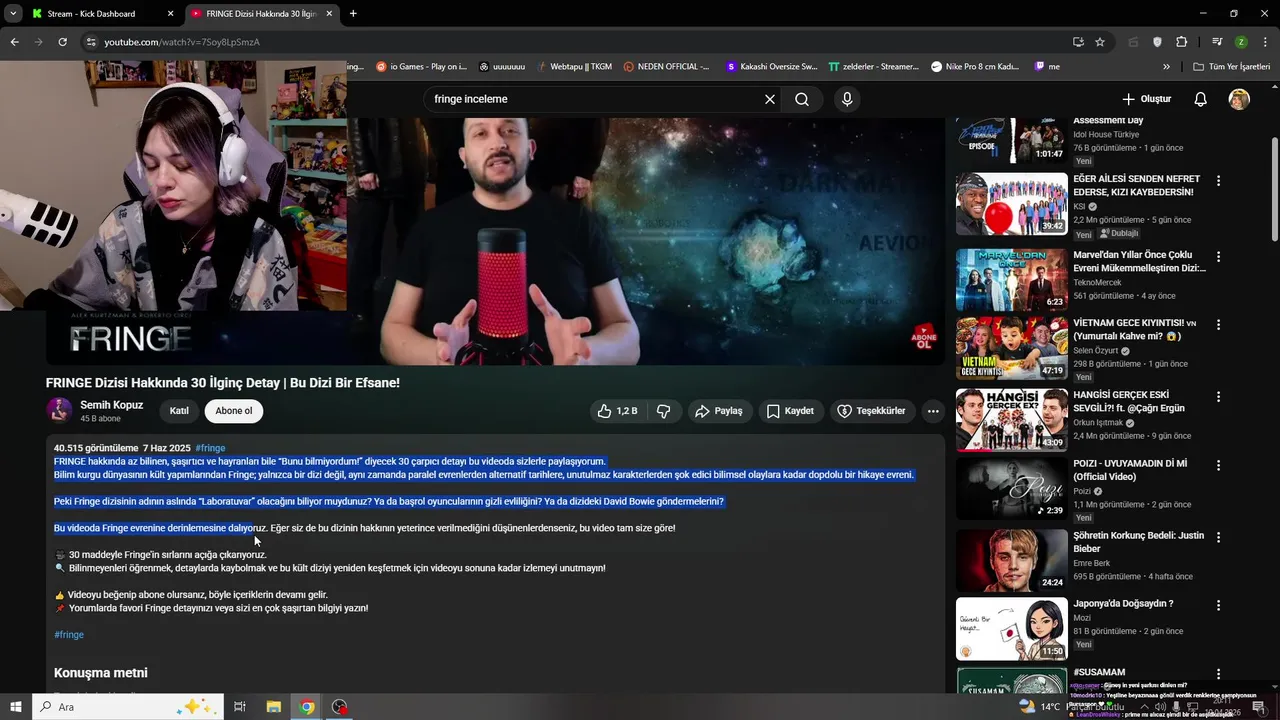The width and height of the screenshot is (1280, 720).
Task: Reload the YouTube page
Action: click(62, 42)
